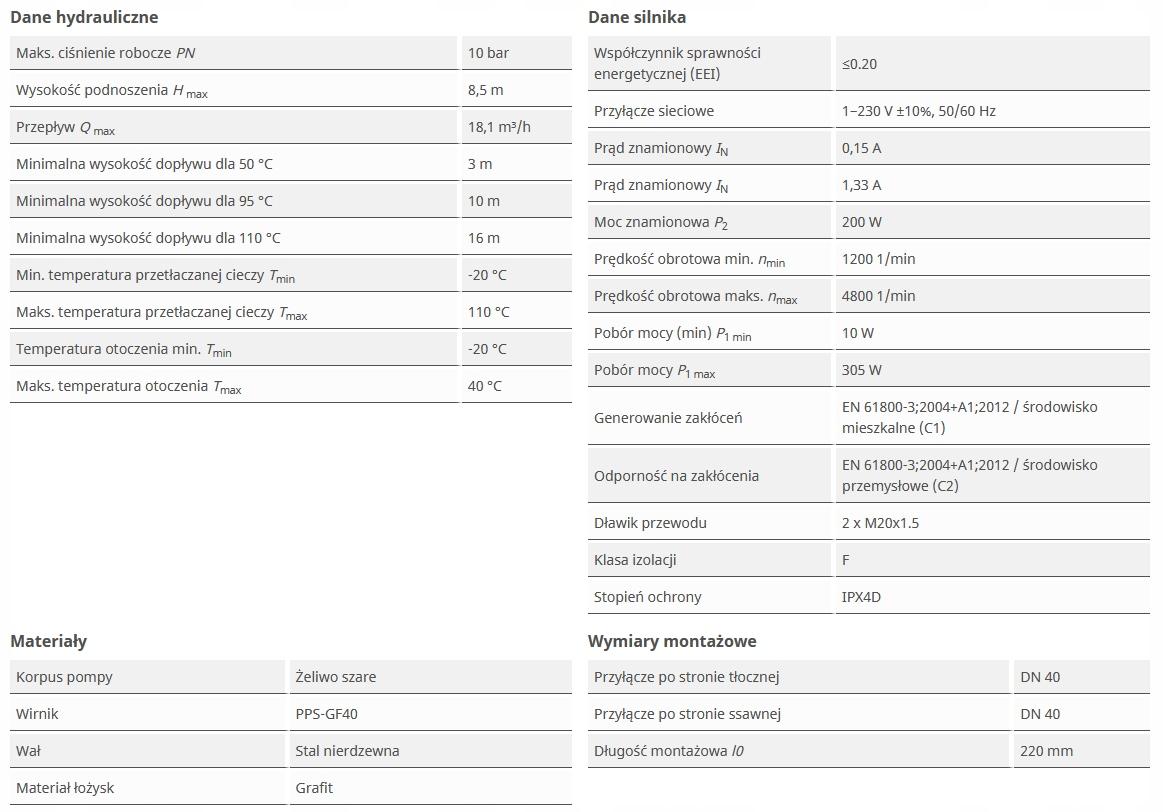Click the "200 W" rated power value

(862, 222)
